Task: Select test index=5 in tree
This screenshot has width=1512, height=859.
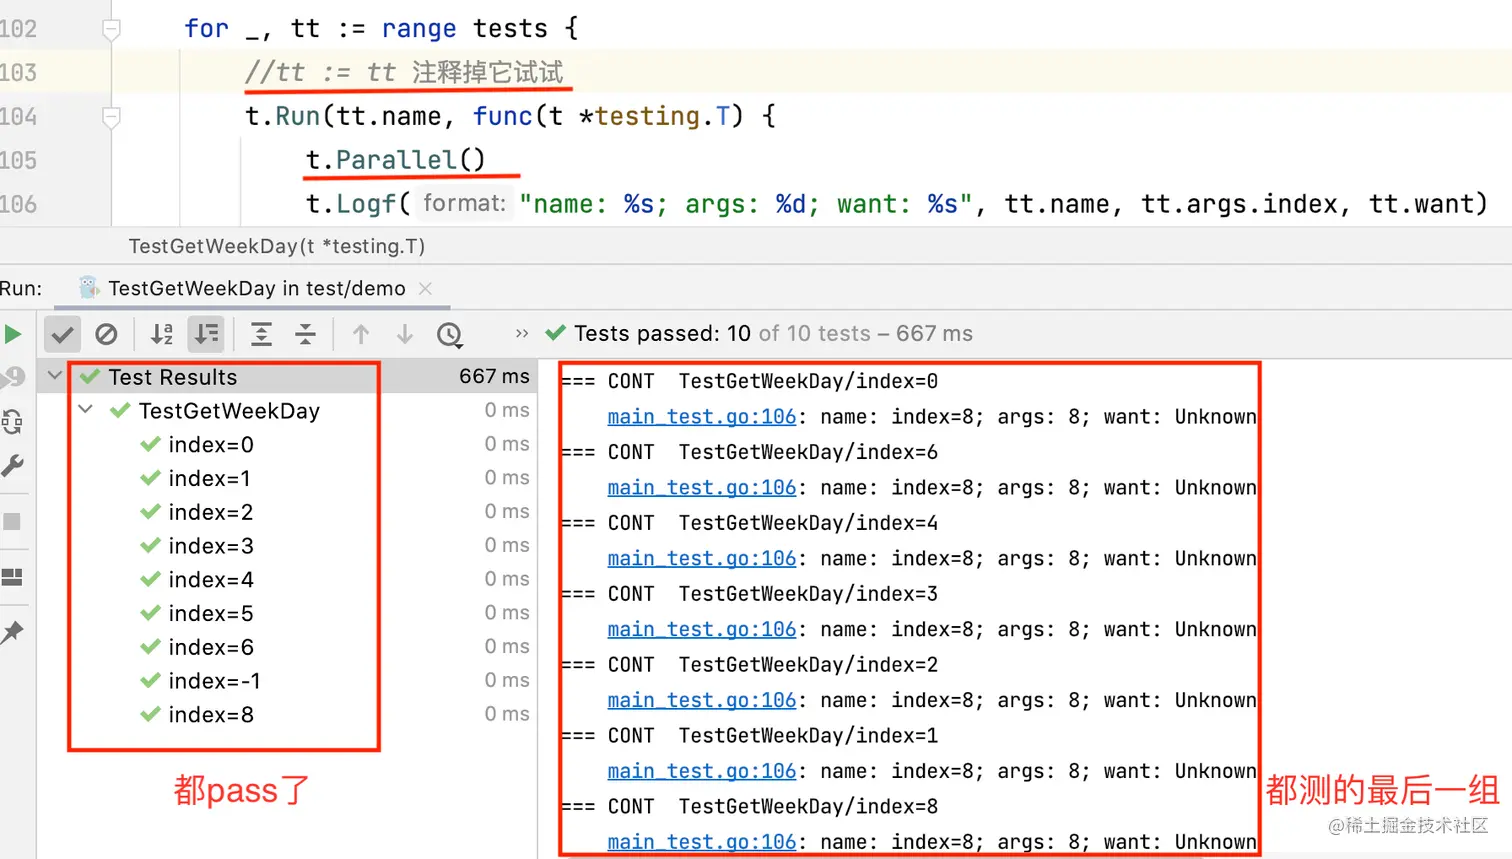Action: pyautogui.click(x=211, y=614)
